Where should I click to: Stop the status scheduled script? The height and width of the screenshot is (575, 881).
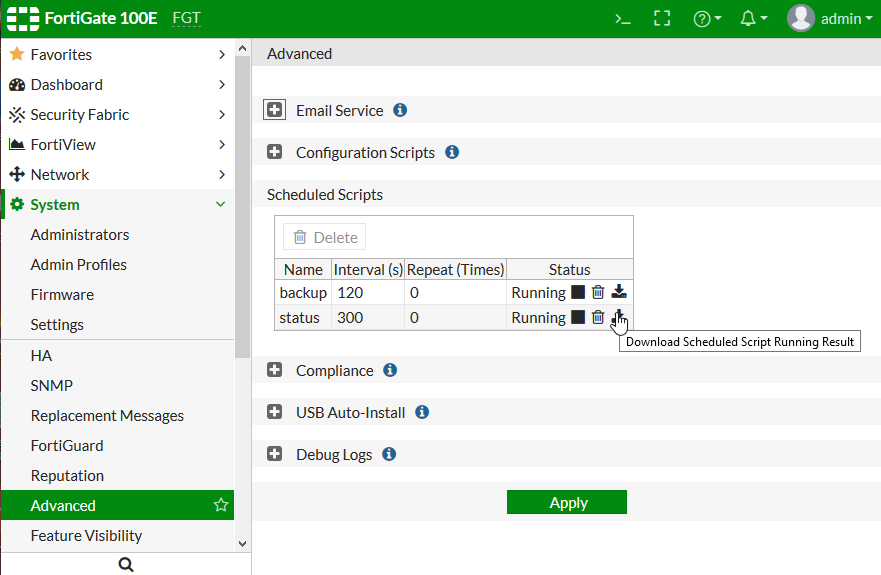(x=578, y=318)
